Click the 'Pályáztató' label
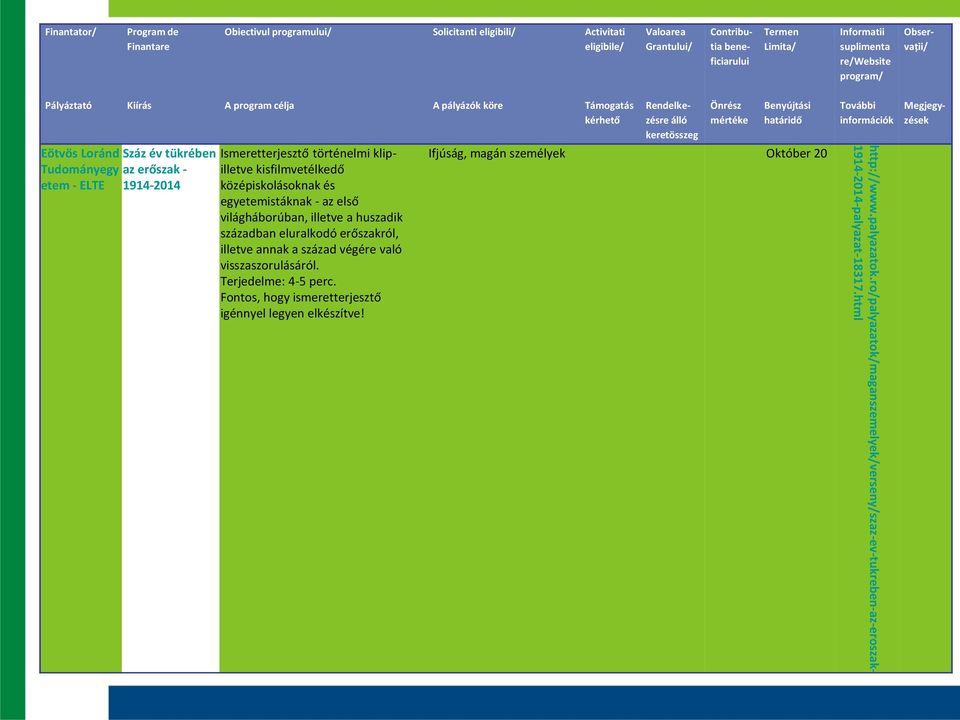The height and width of the screenshot is (720, 960). pos(68,105)
